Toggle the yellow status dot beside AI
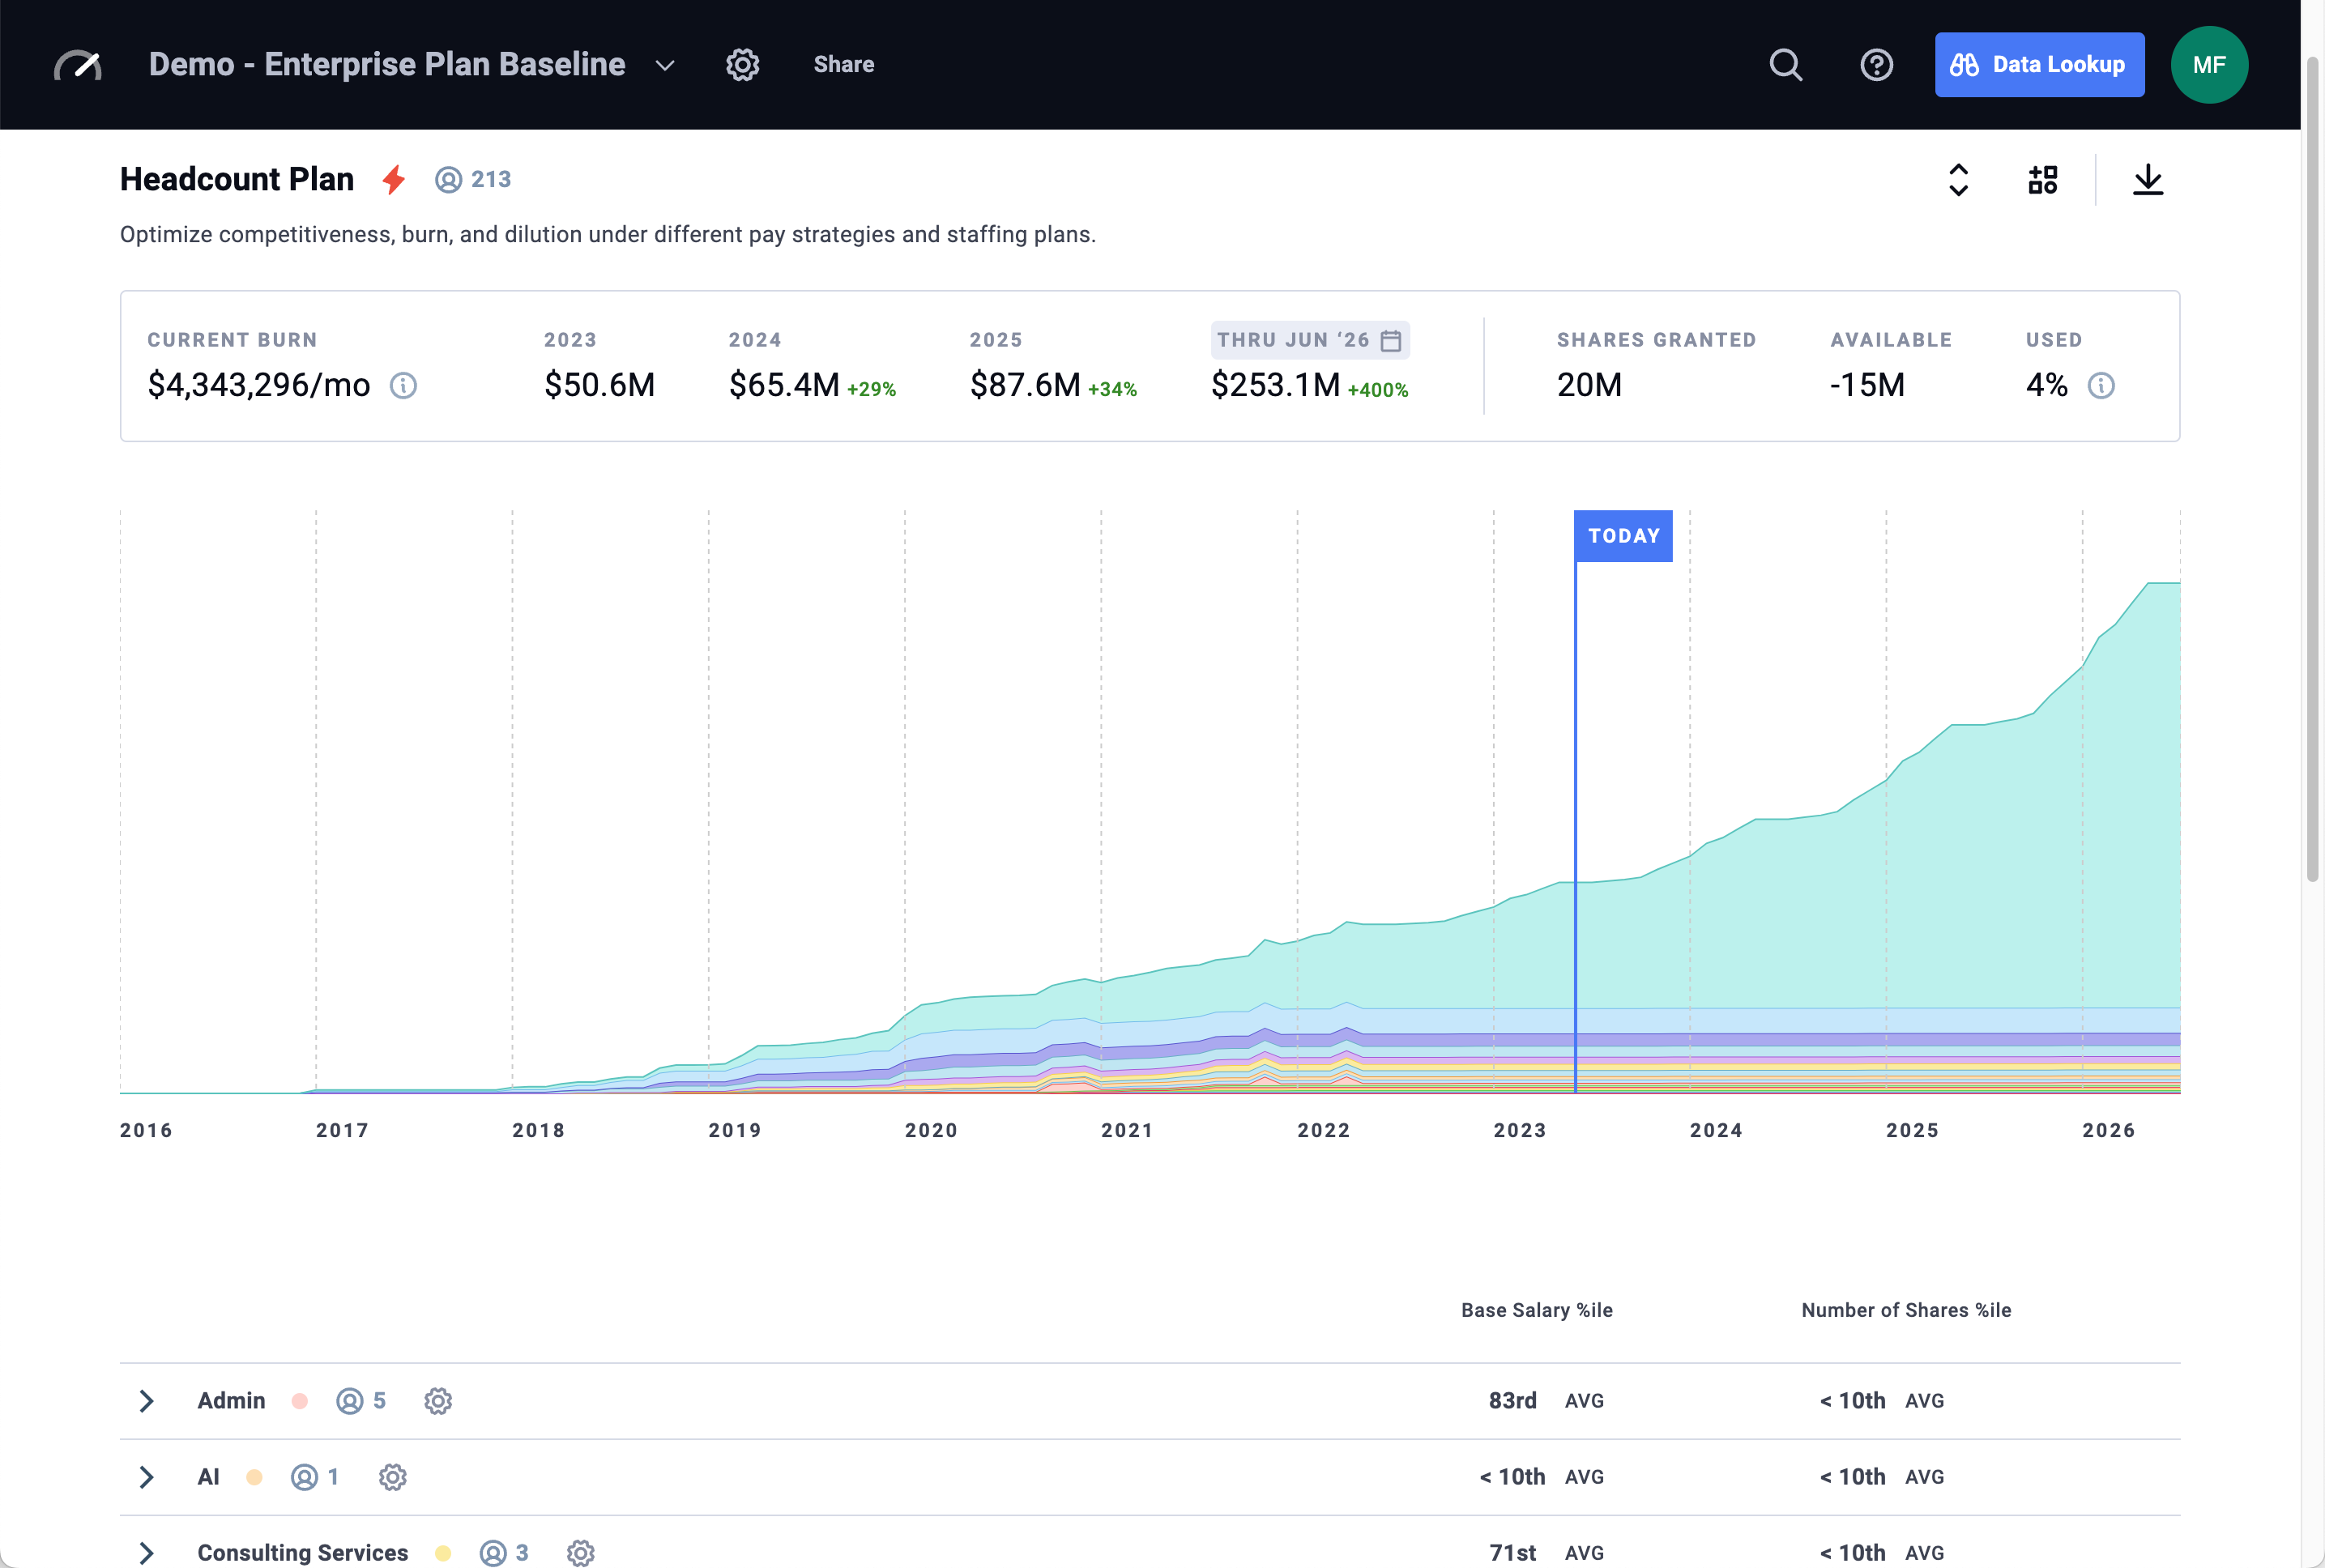 255,1477
